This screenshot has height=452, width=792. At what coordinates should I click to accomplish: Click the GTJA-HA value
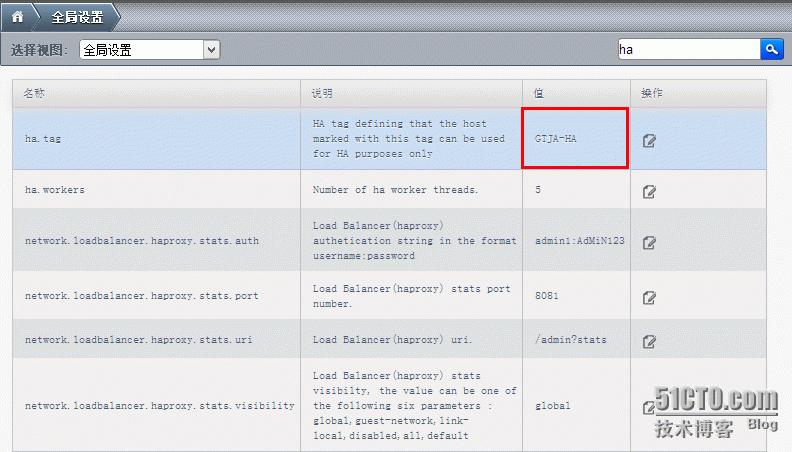[x=556, y=138]
